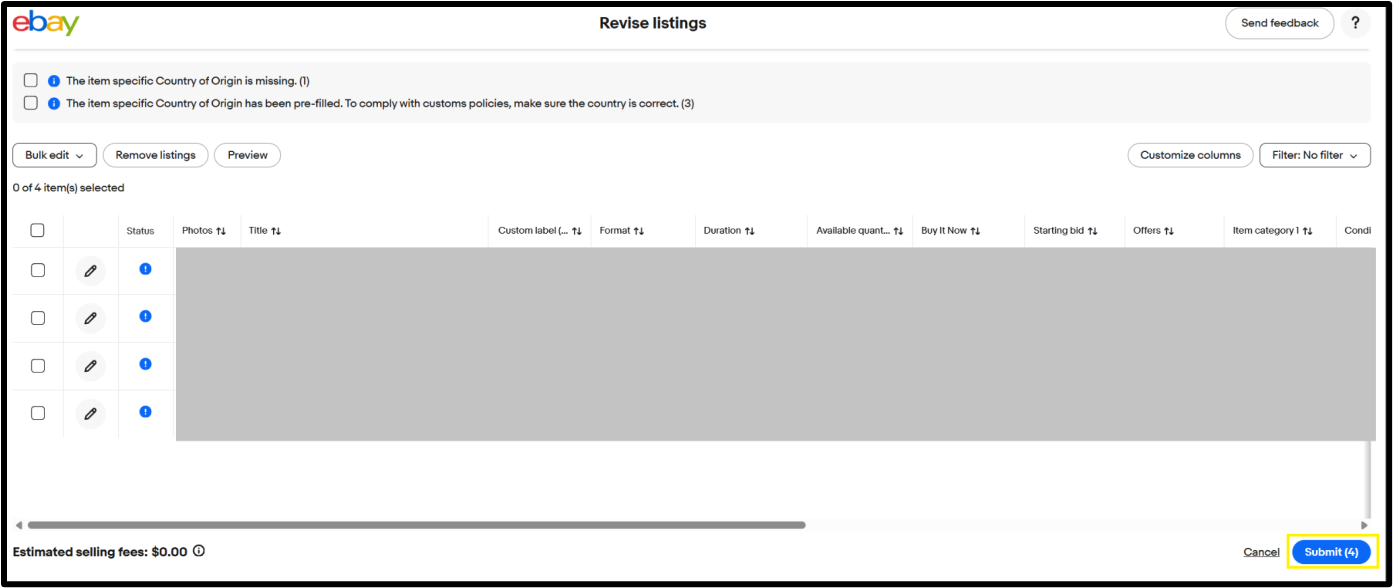
Task: Submit the 4 revised listings
Action: (1331, 552)
